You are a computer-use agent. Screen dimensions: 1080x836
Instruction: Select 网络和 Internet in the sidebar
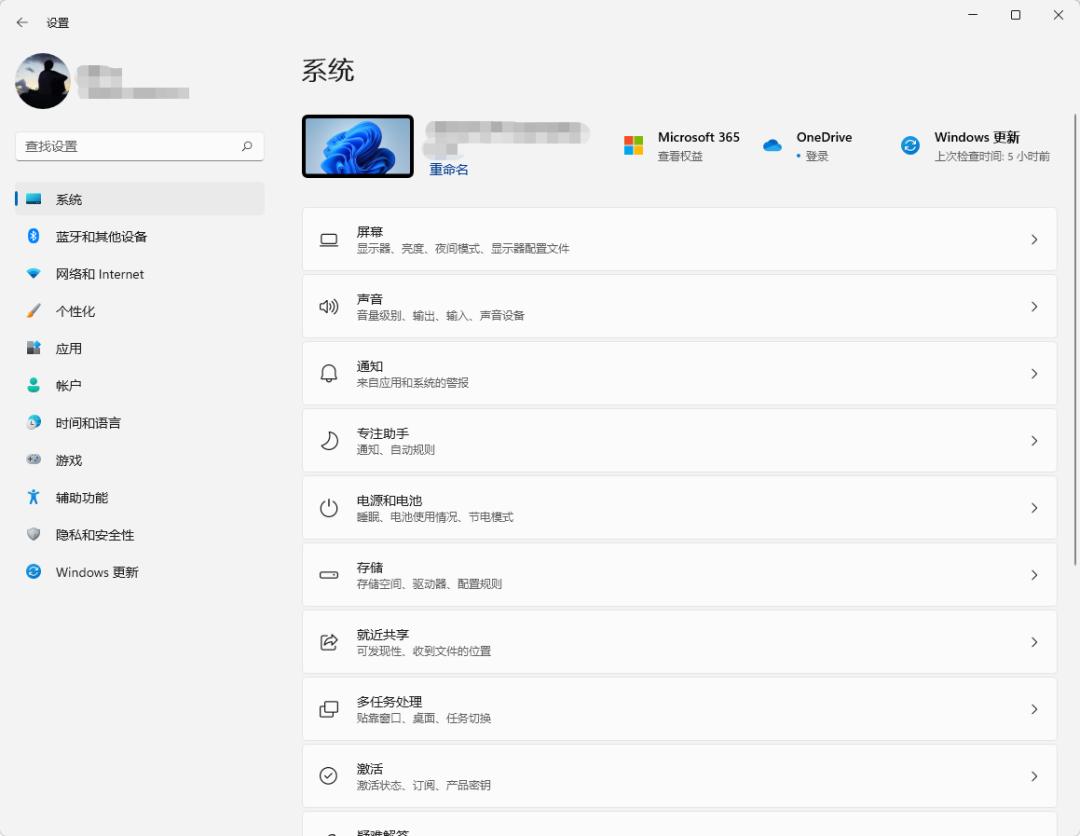tap(100, 274)
